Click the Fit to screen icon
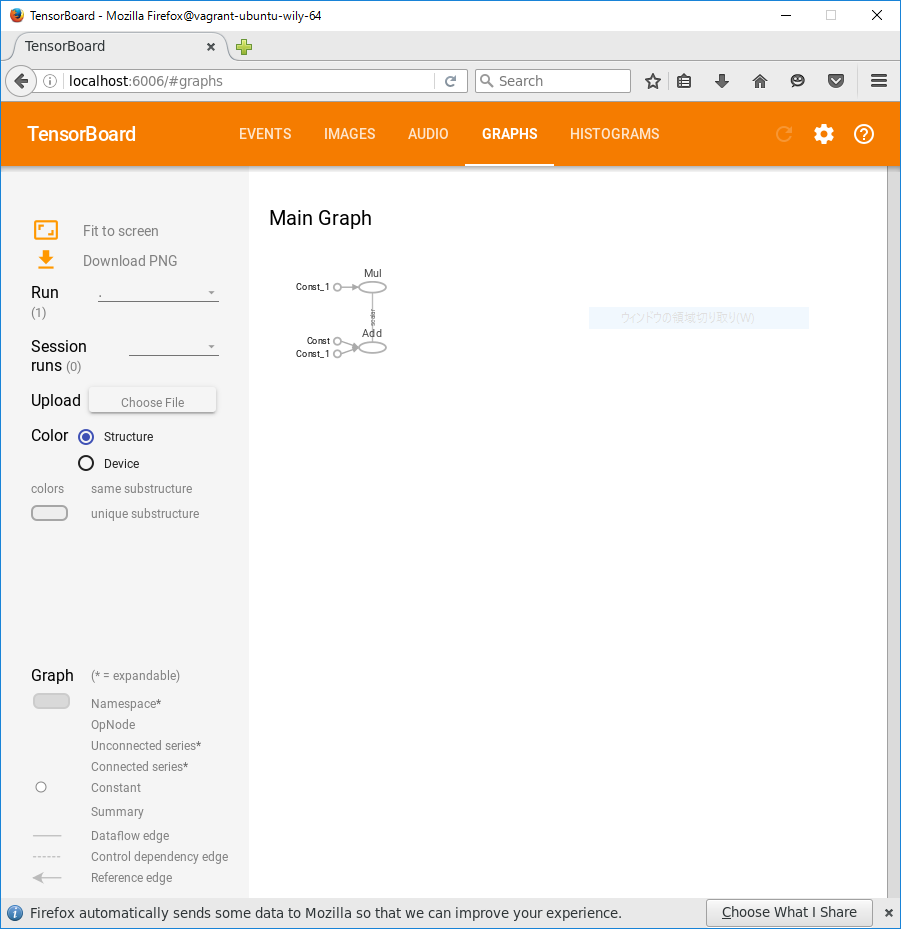 (46, 230)
